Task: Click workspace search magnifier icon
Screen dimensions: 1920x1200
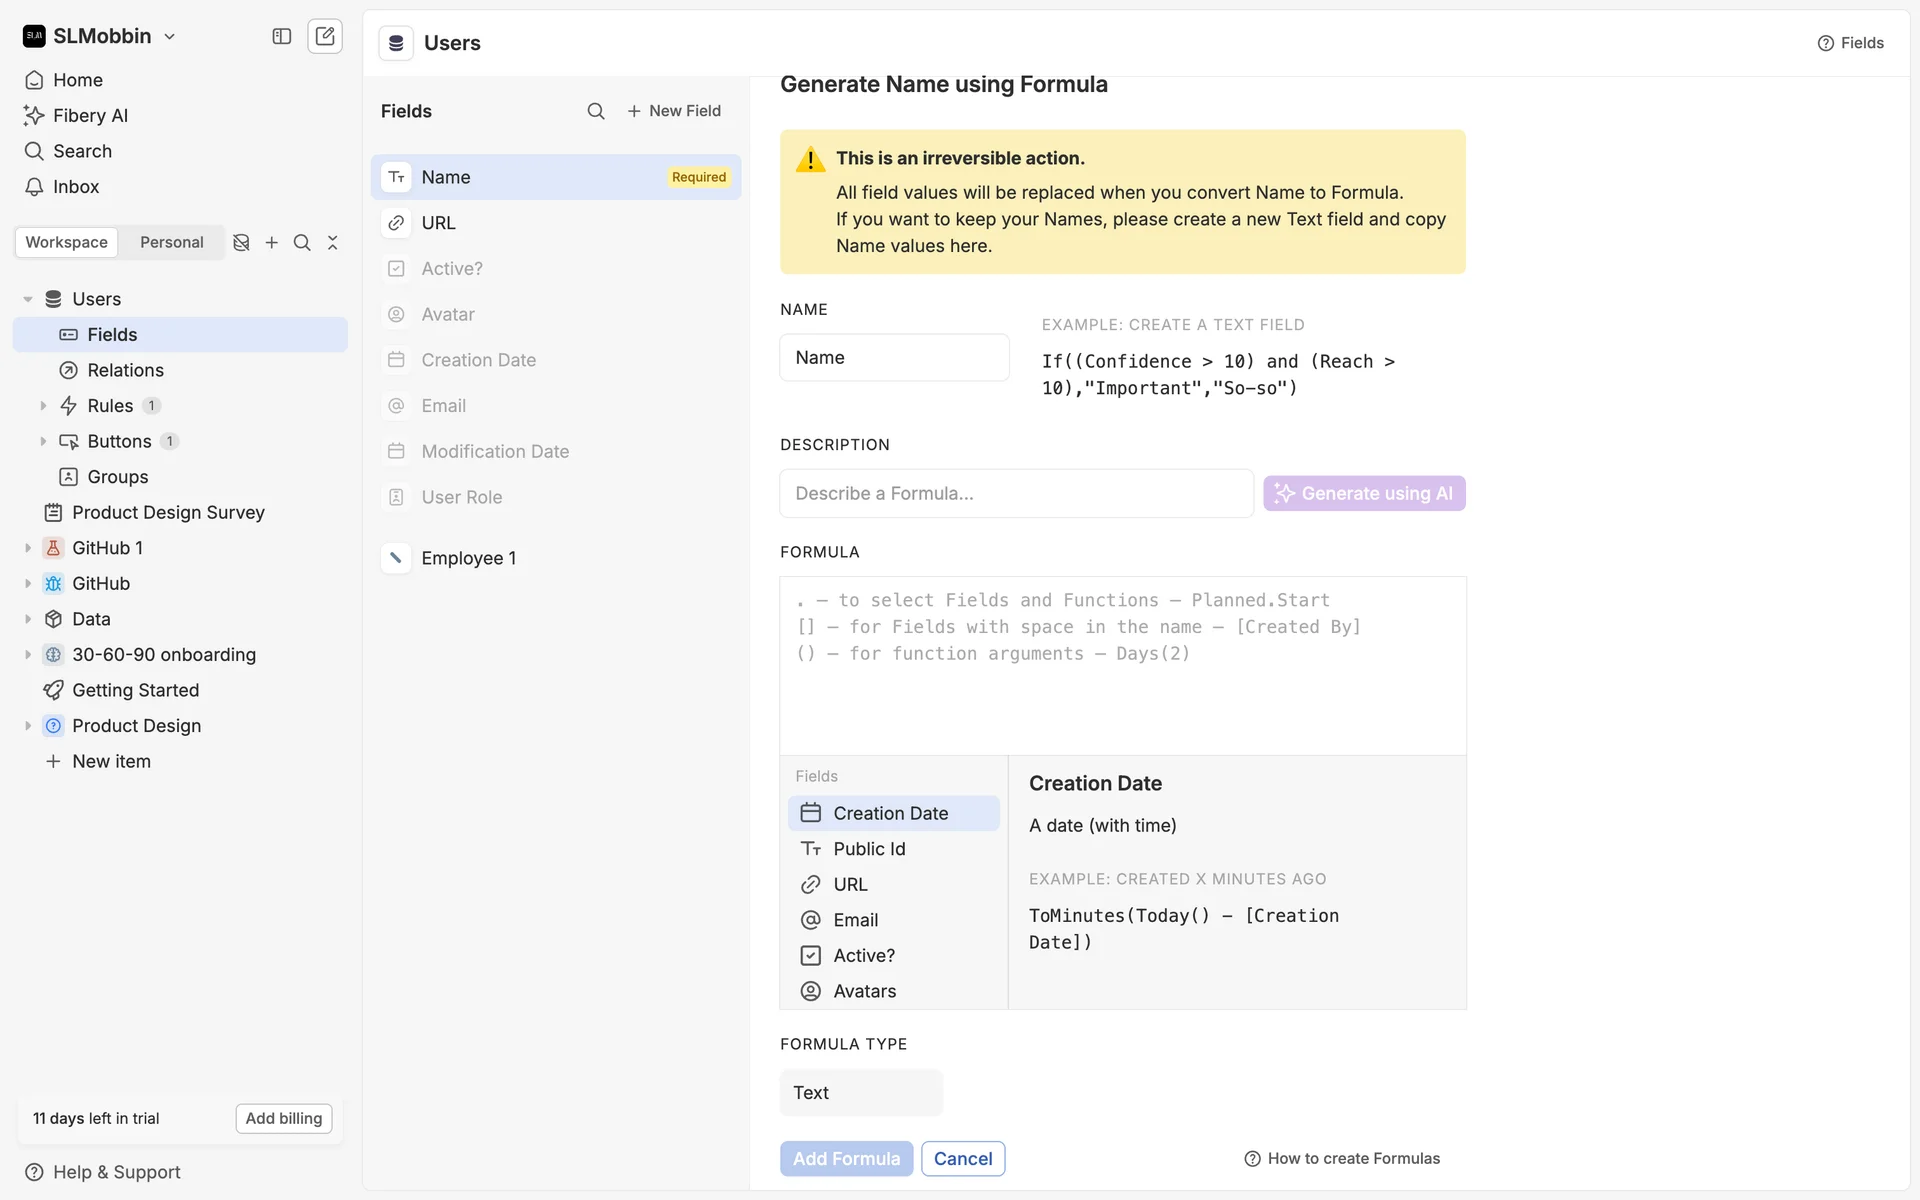Action: coord(302,243)
